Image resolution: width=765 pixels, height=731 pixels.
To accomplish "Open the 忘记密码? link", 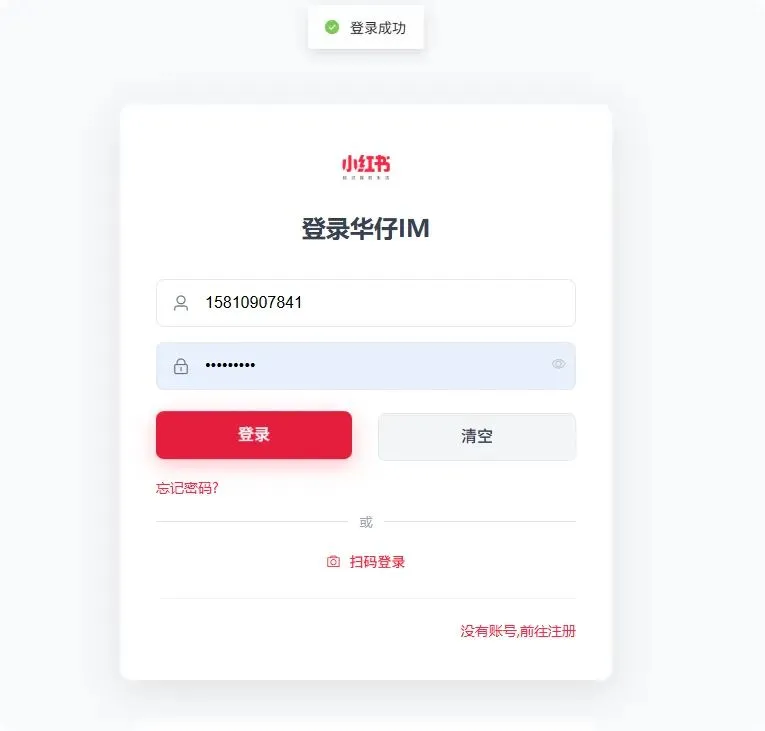I will coord(187,488).
